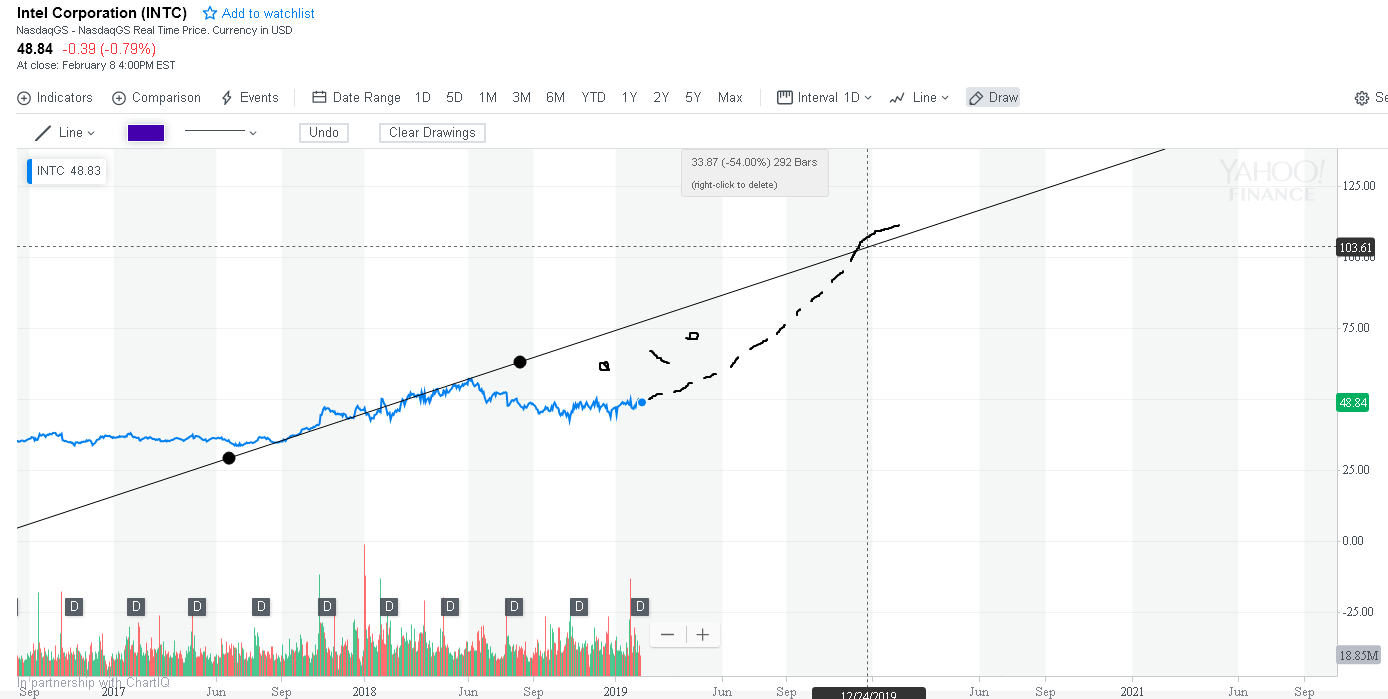1388x699 pixels.
Task: Toggle Draw mode off
Action: [x=992, y=97]
